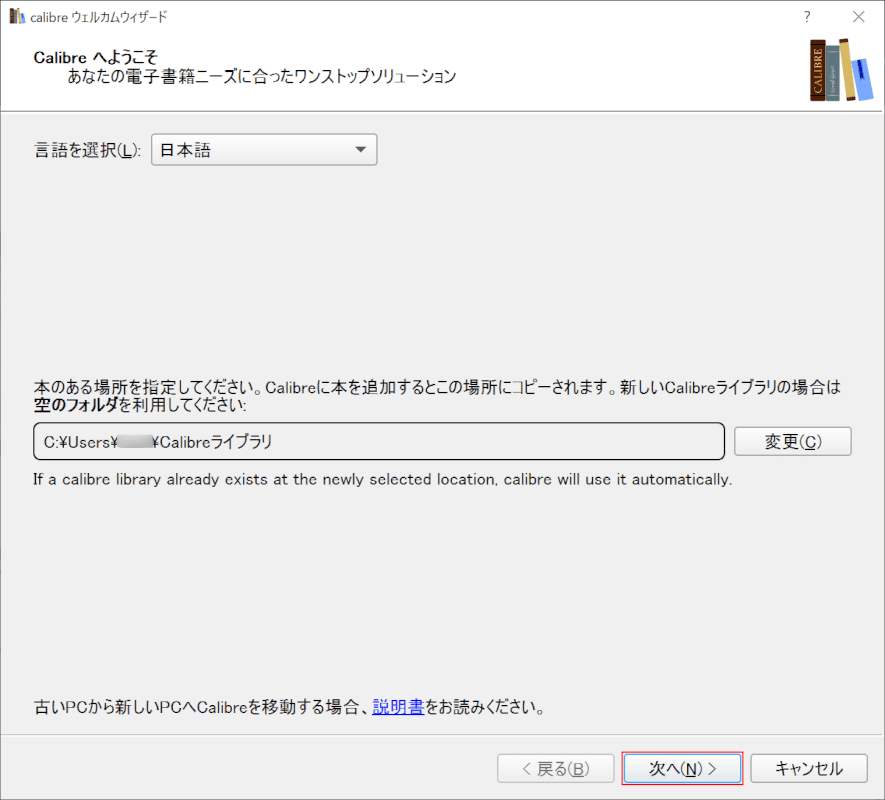Click the Calibre へようこそ heading
This screenshot has height=800, width=885.
click(95, 57)
